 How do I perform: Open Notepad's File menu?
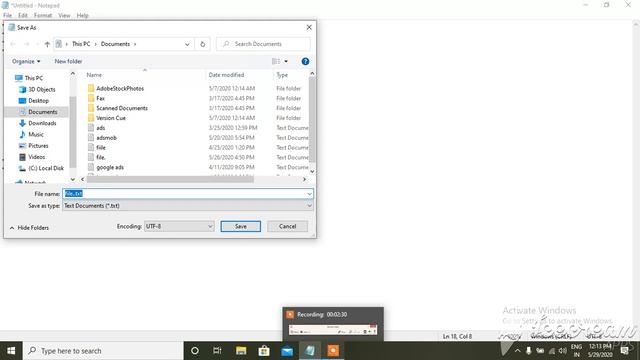[7, 15]
